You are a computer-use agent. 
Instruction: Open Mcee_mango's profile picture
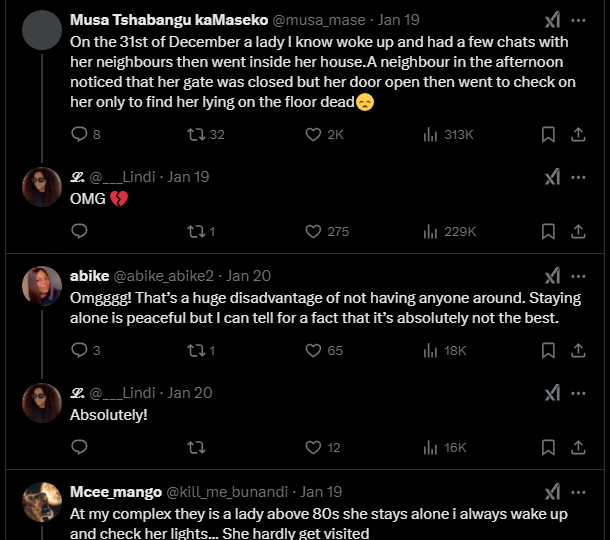tap(42, 503)
